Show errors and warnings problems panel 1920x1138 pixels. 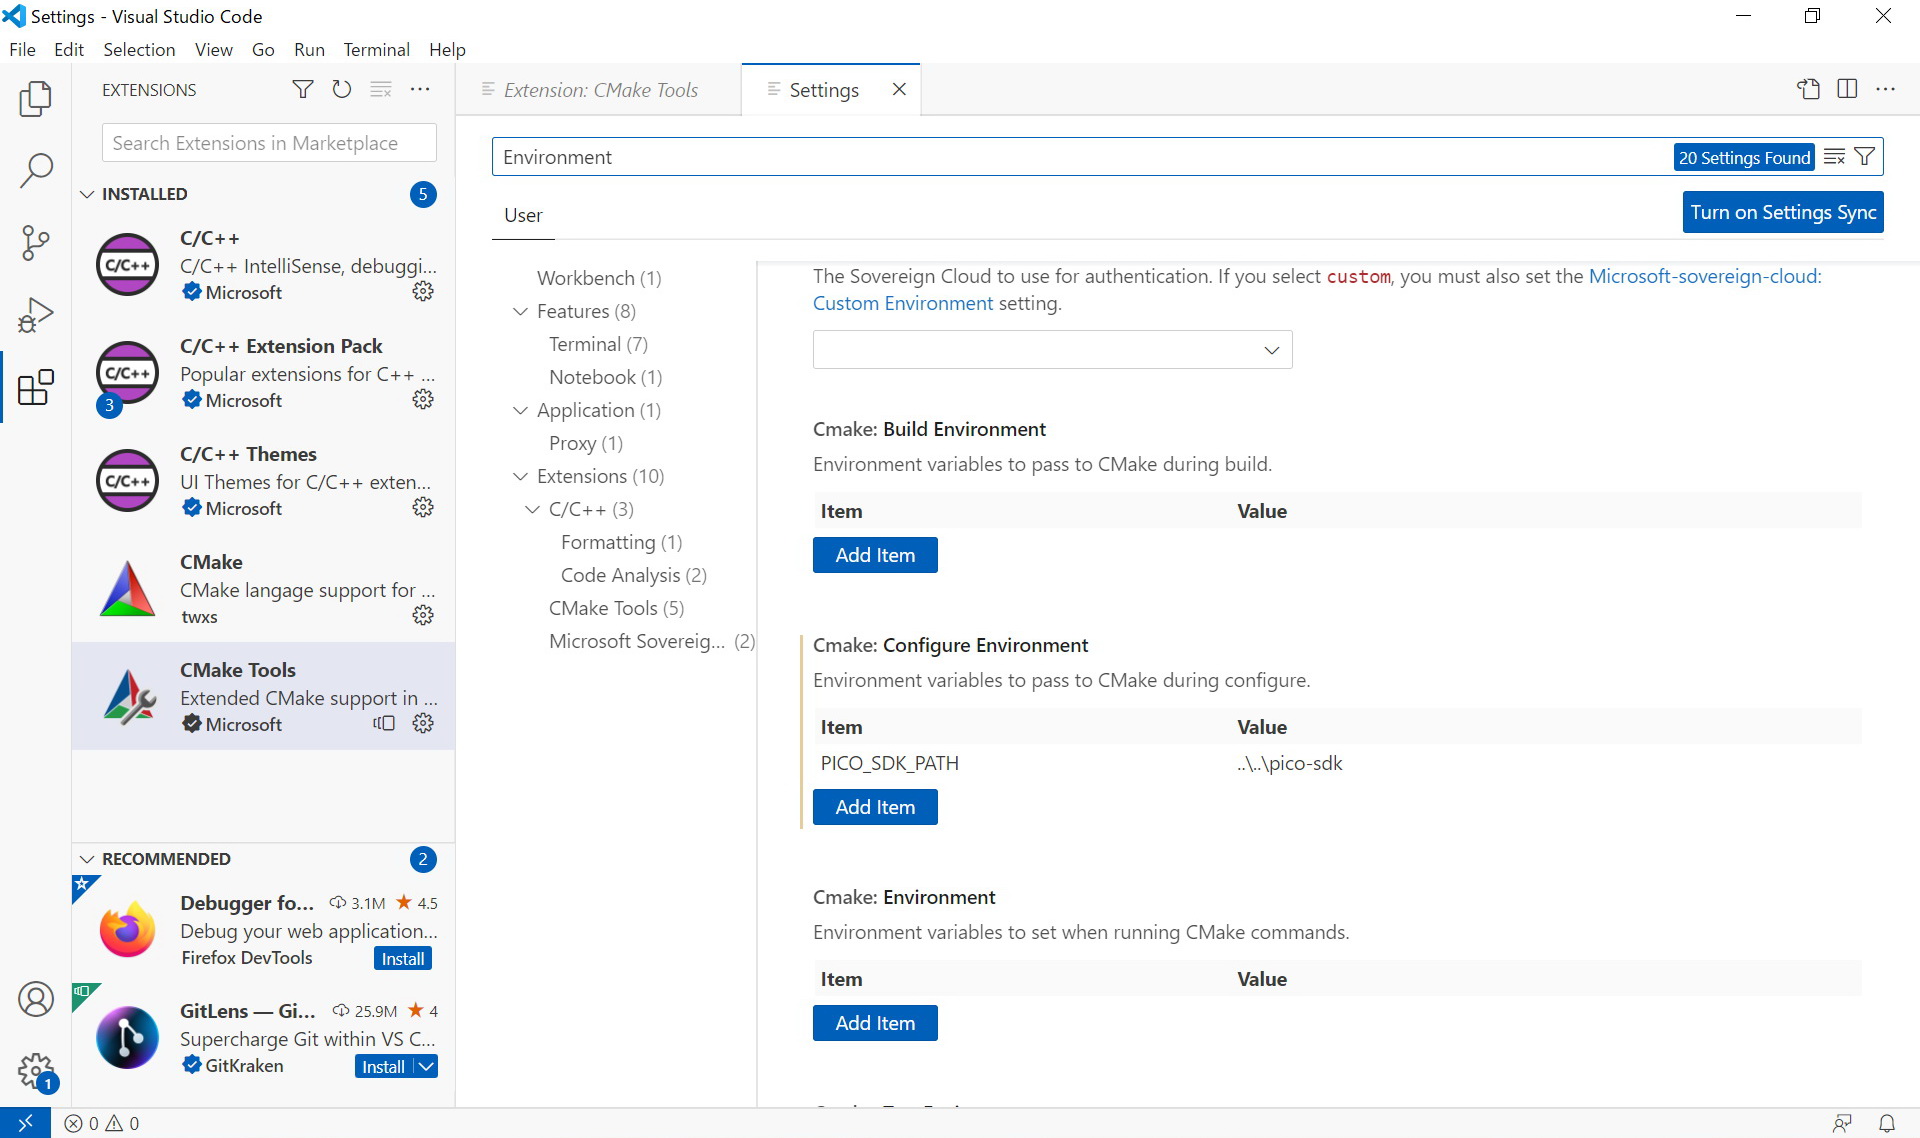[x=102, y=1123]
